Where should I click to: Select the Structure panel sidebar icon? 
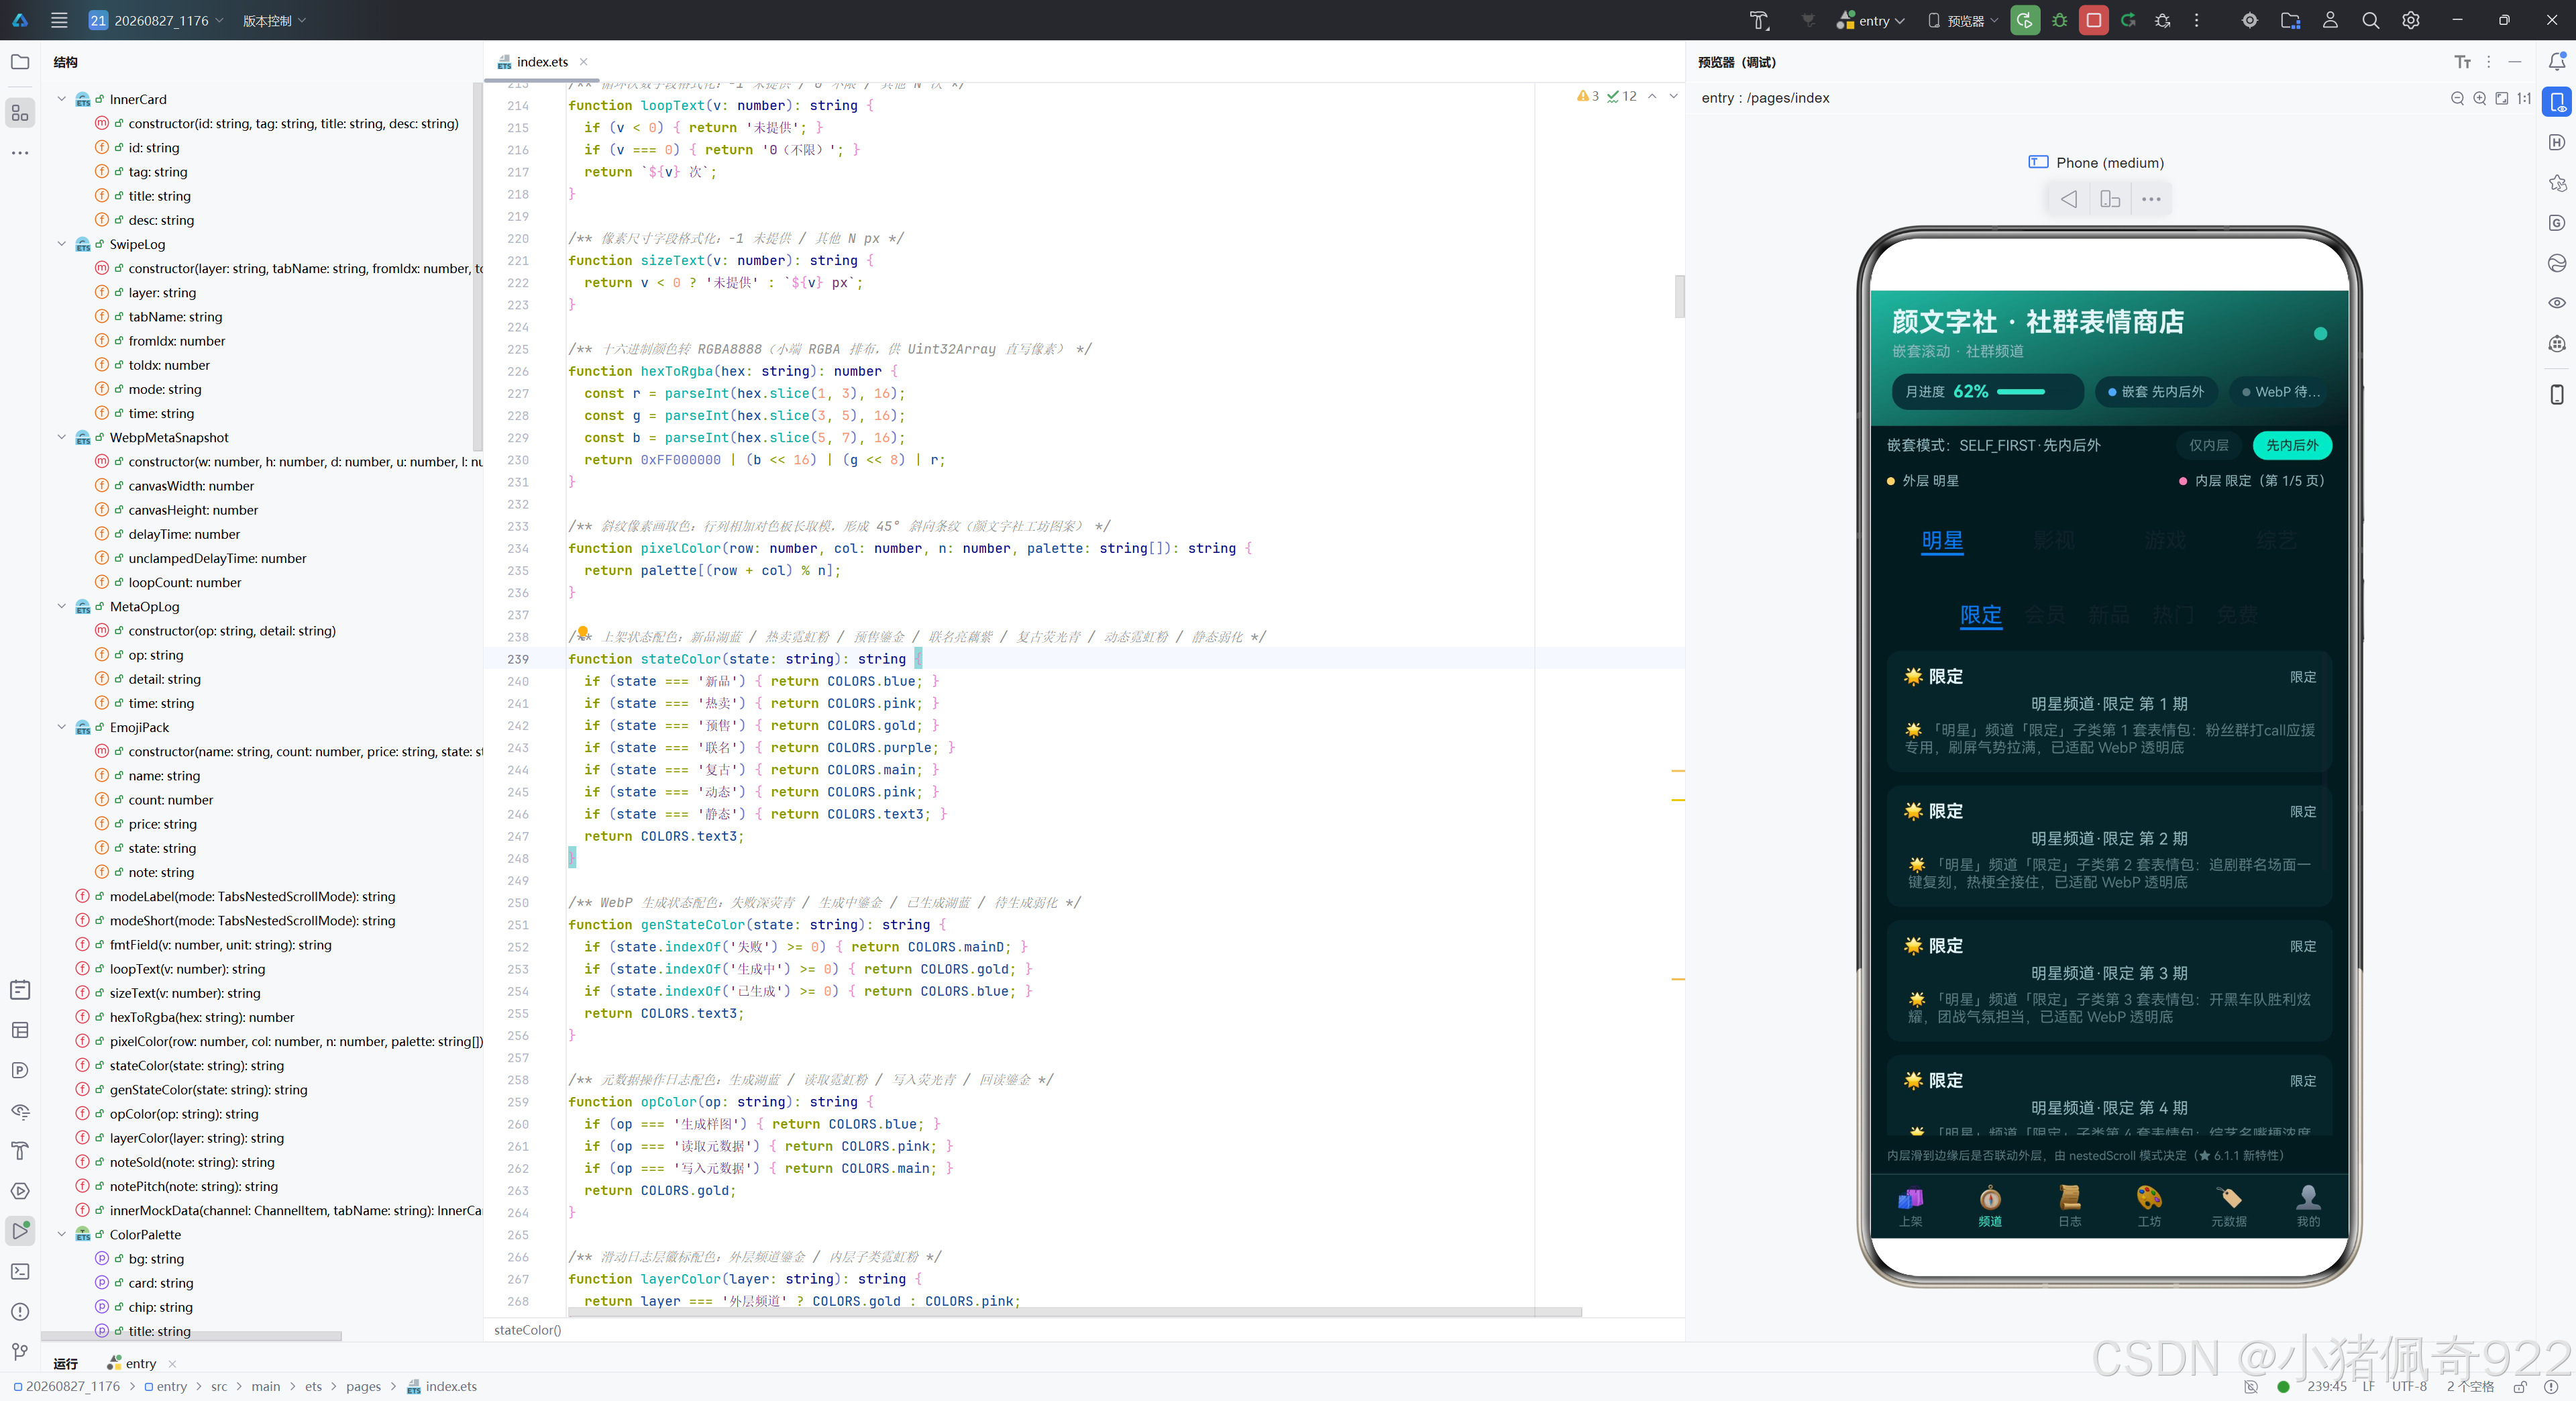[20, 113]
